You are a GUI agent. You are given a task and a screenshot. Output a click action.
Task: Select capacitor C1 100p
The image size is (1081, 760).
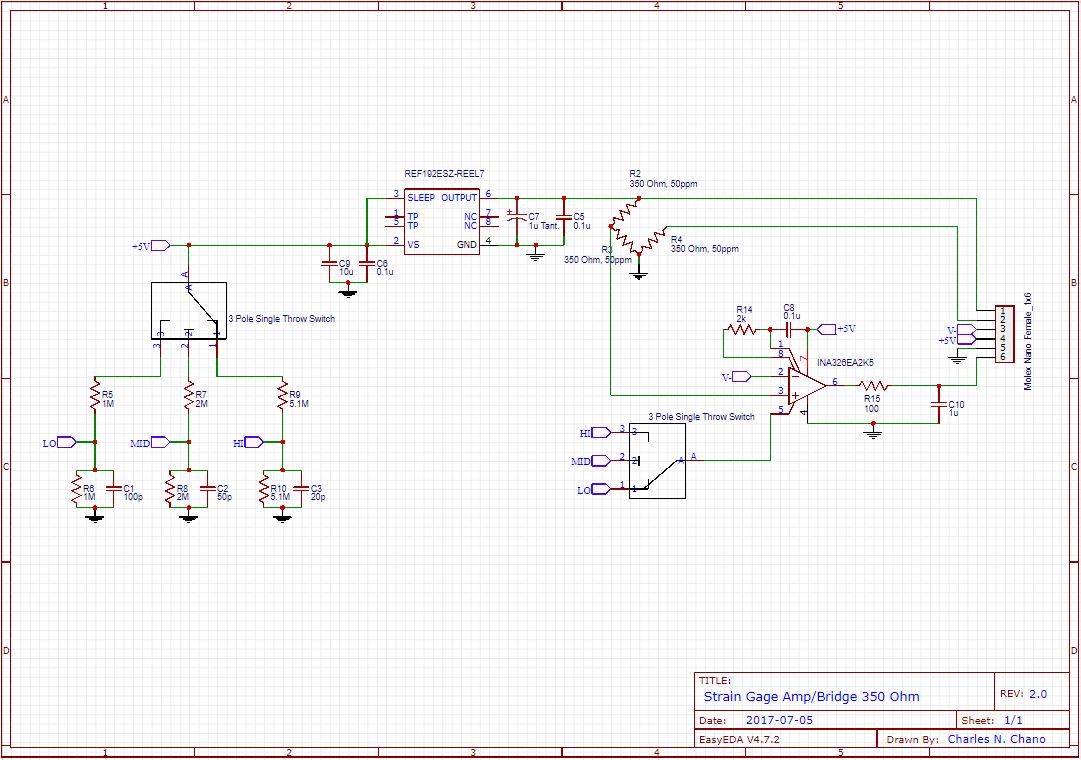pyautogui.click(x=113, y=489)
